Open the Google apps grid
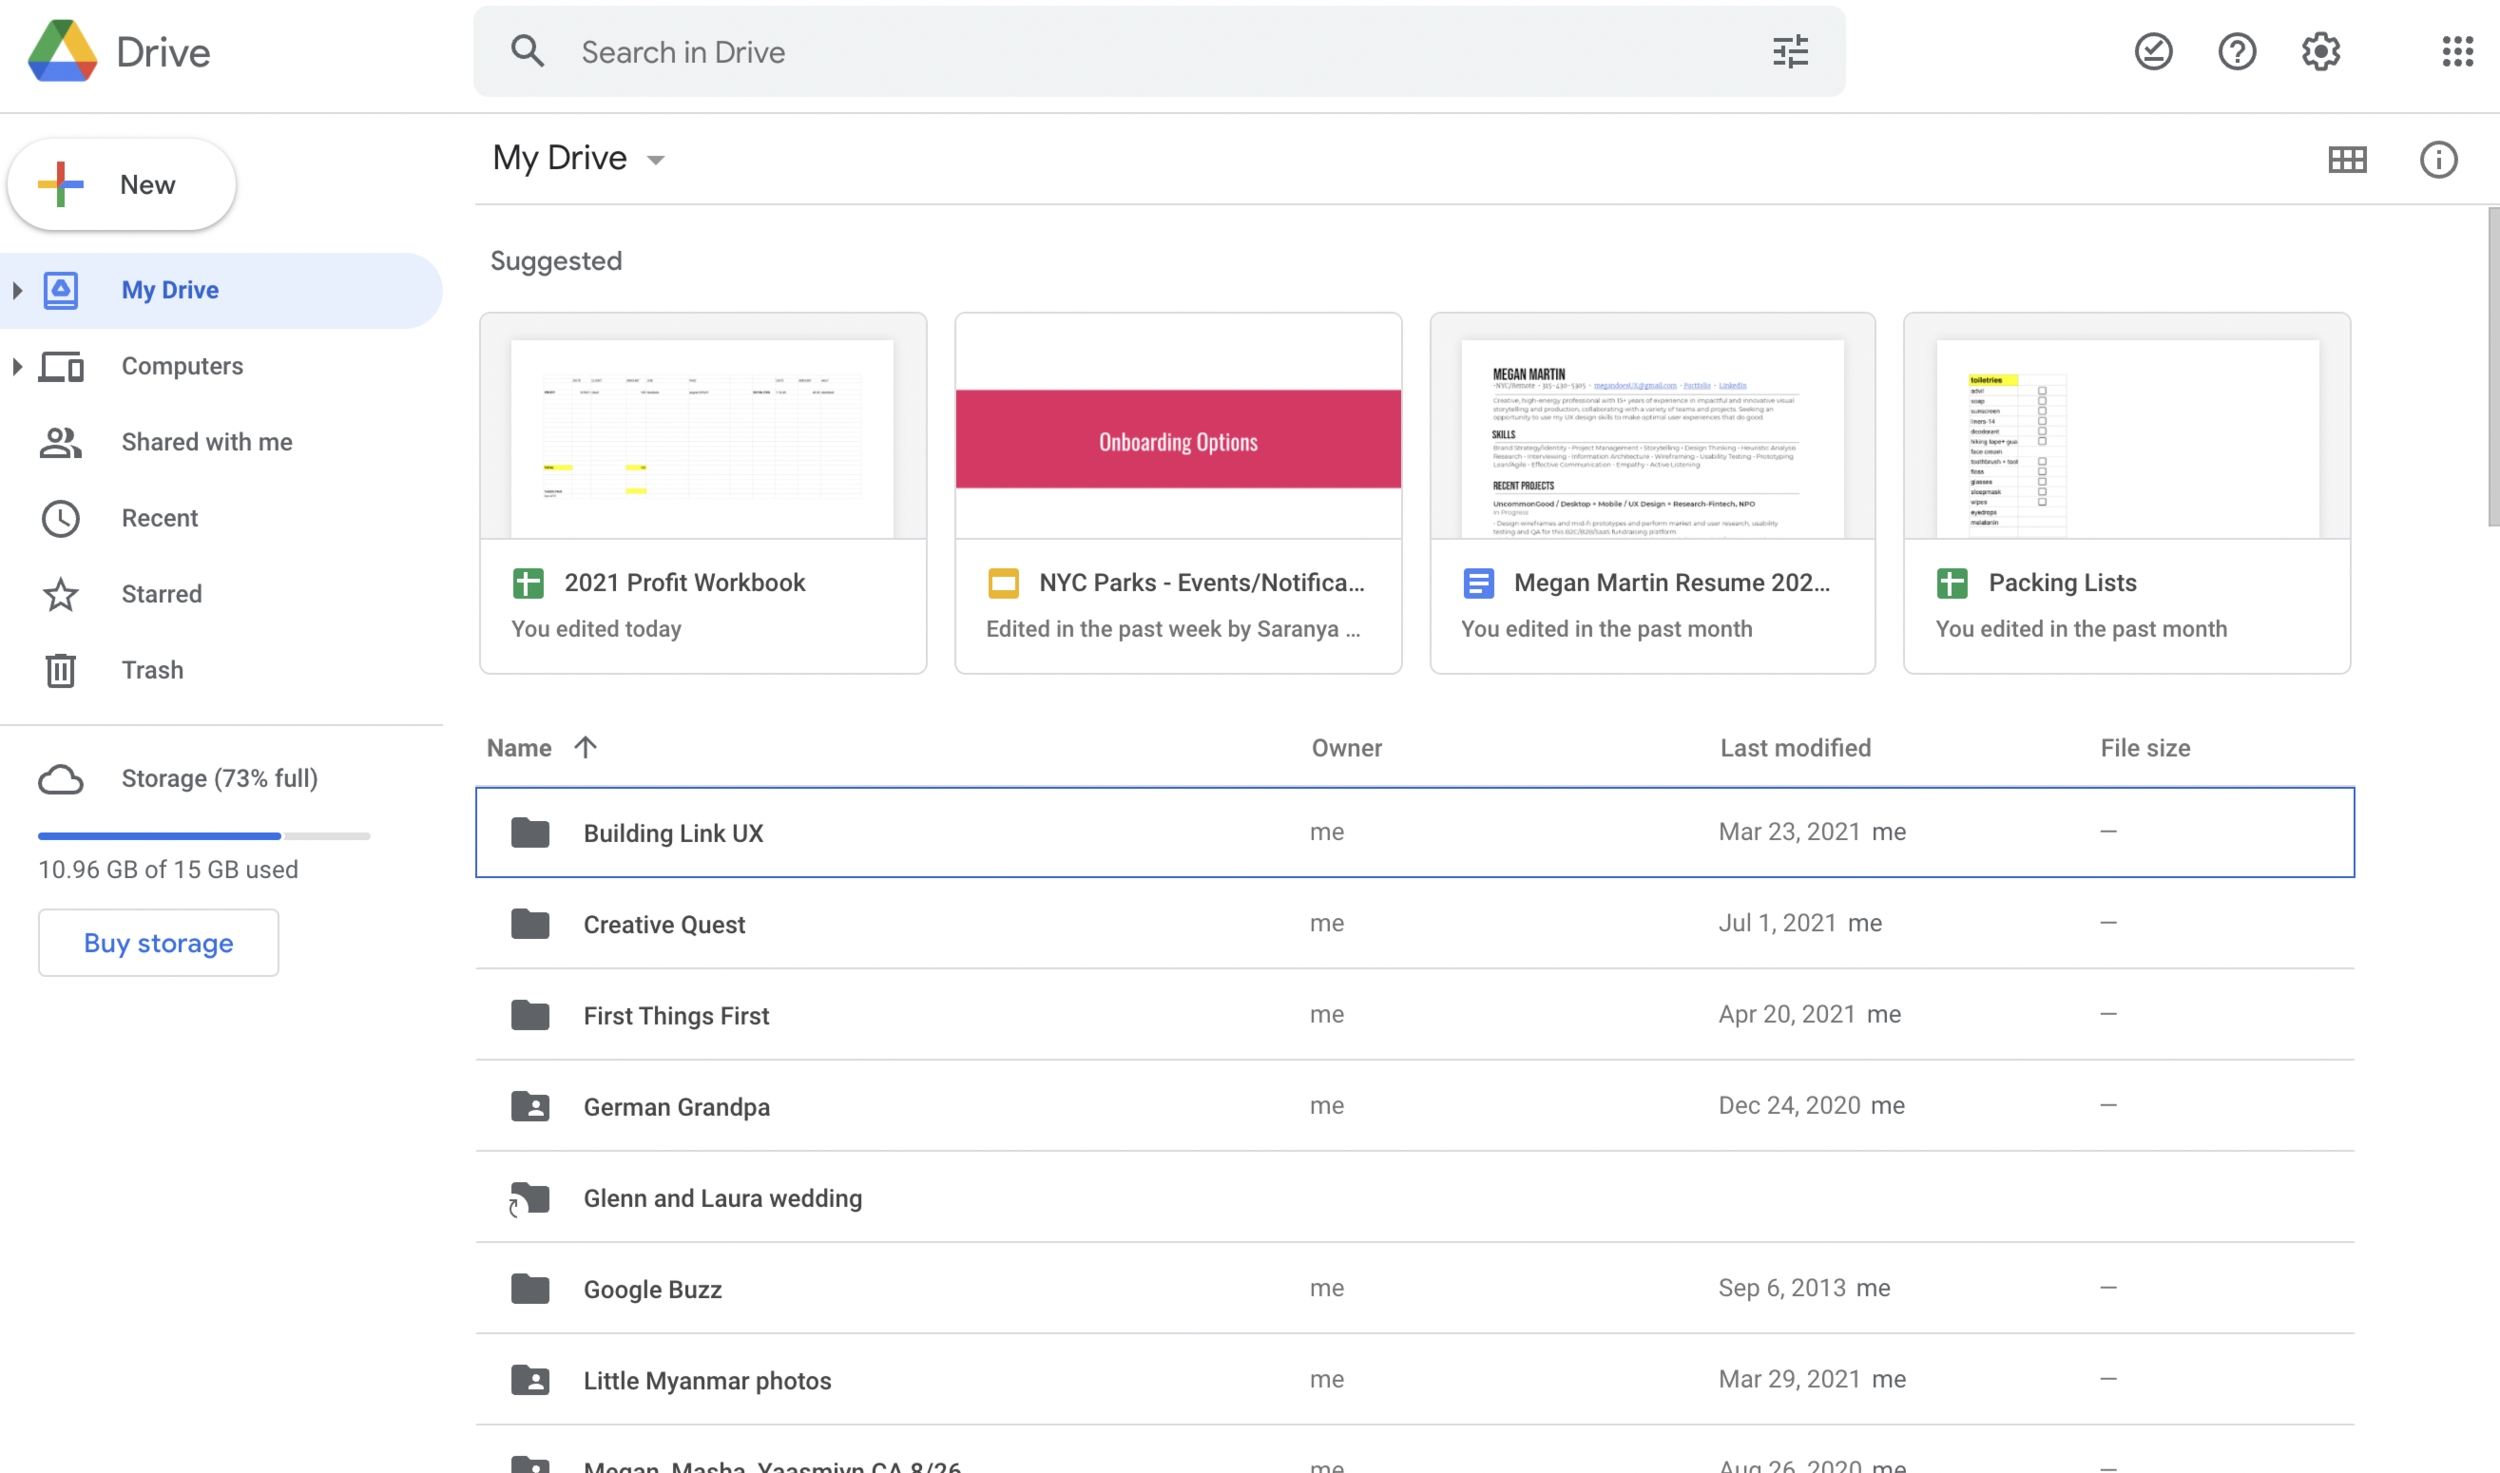The image size is (2500, 1473). click(2456, 51)
